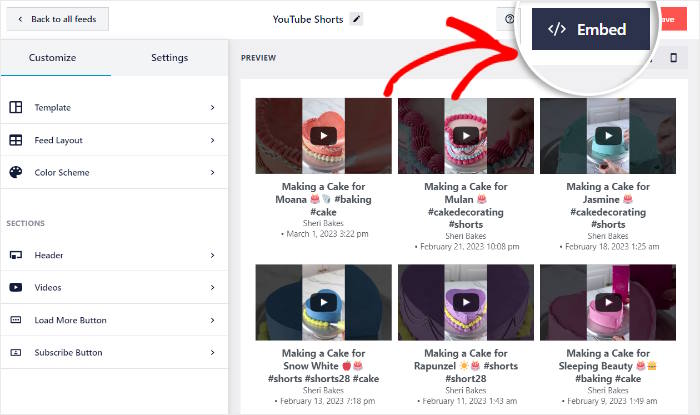Viewport: 700px width, 415px height.
Task: Expand the Template chevron
Action: pyautogui.click(x=212, y=108)
